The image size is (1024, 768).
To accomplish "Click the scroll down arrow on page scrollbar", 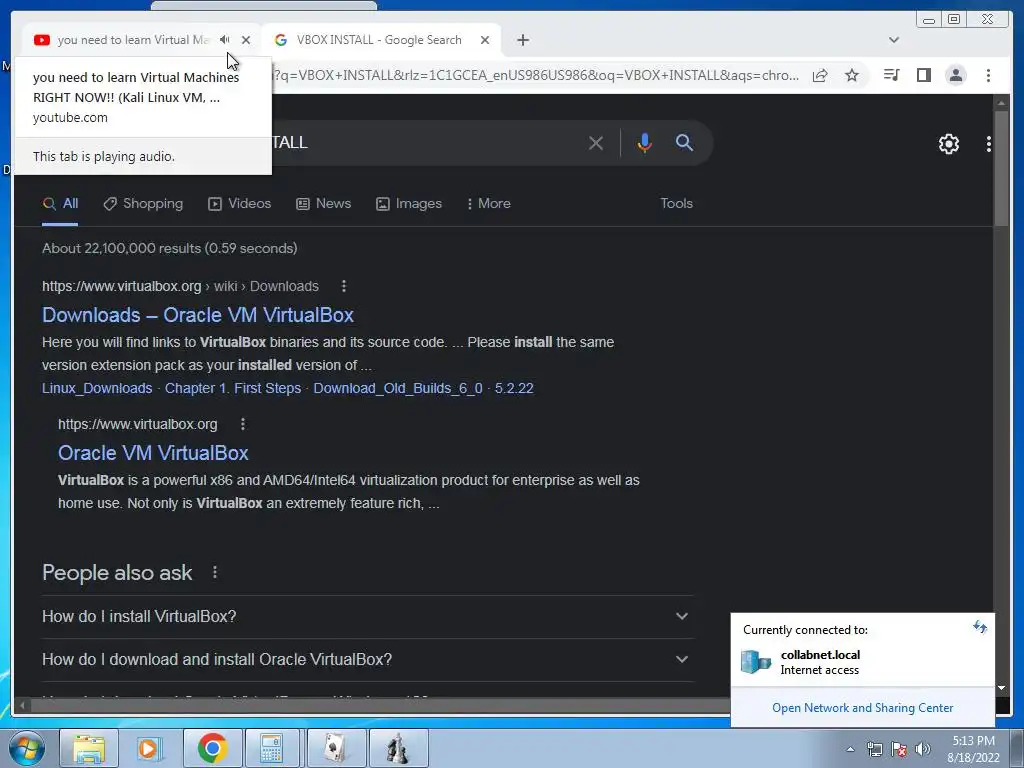I will 1001,688.
